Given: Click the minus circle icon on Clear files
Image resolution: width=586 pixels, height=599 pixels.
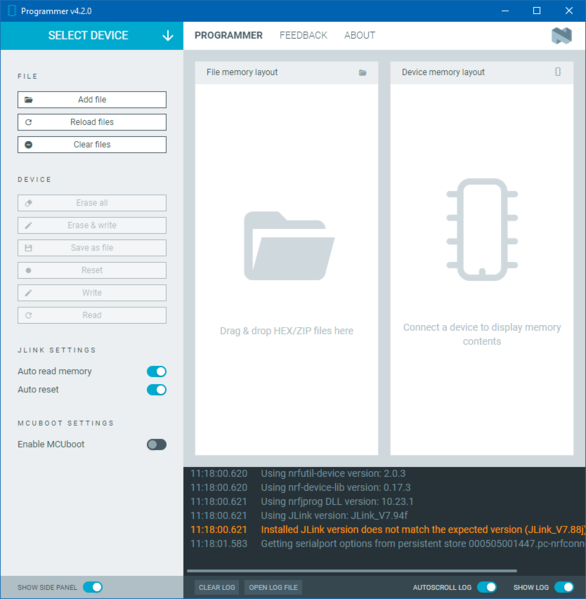Looking at the screenshot, I should (x=28, y=145).
